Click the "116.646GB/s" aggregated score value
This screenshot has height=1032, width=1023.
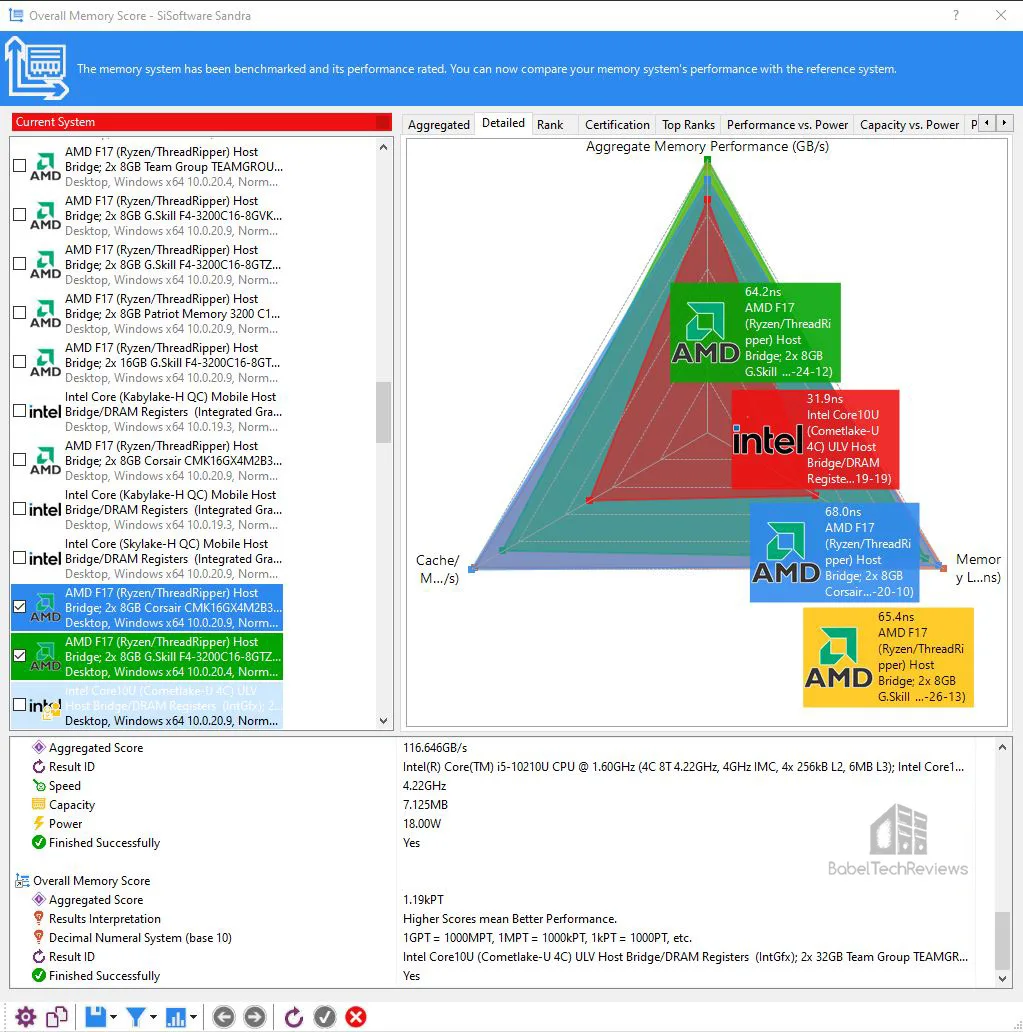click(435, 748)
